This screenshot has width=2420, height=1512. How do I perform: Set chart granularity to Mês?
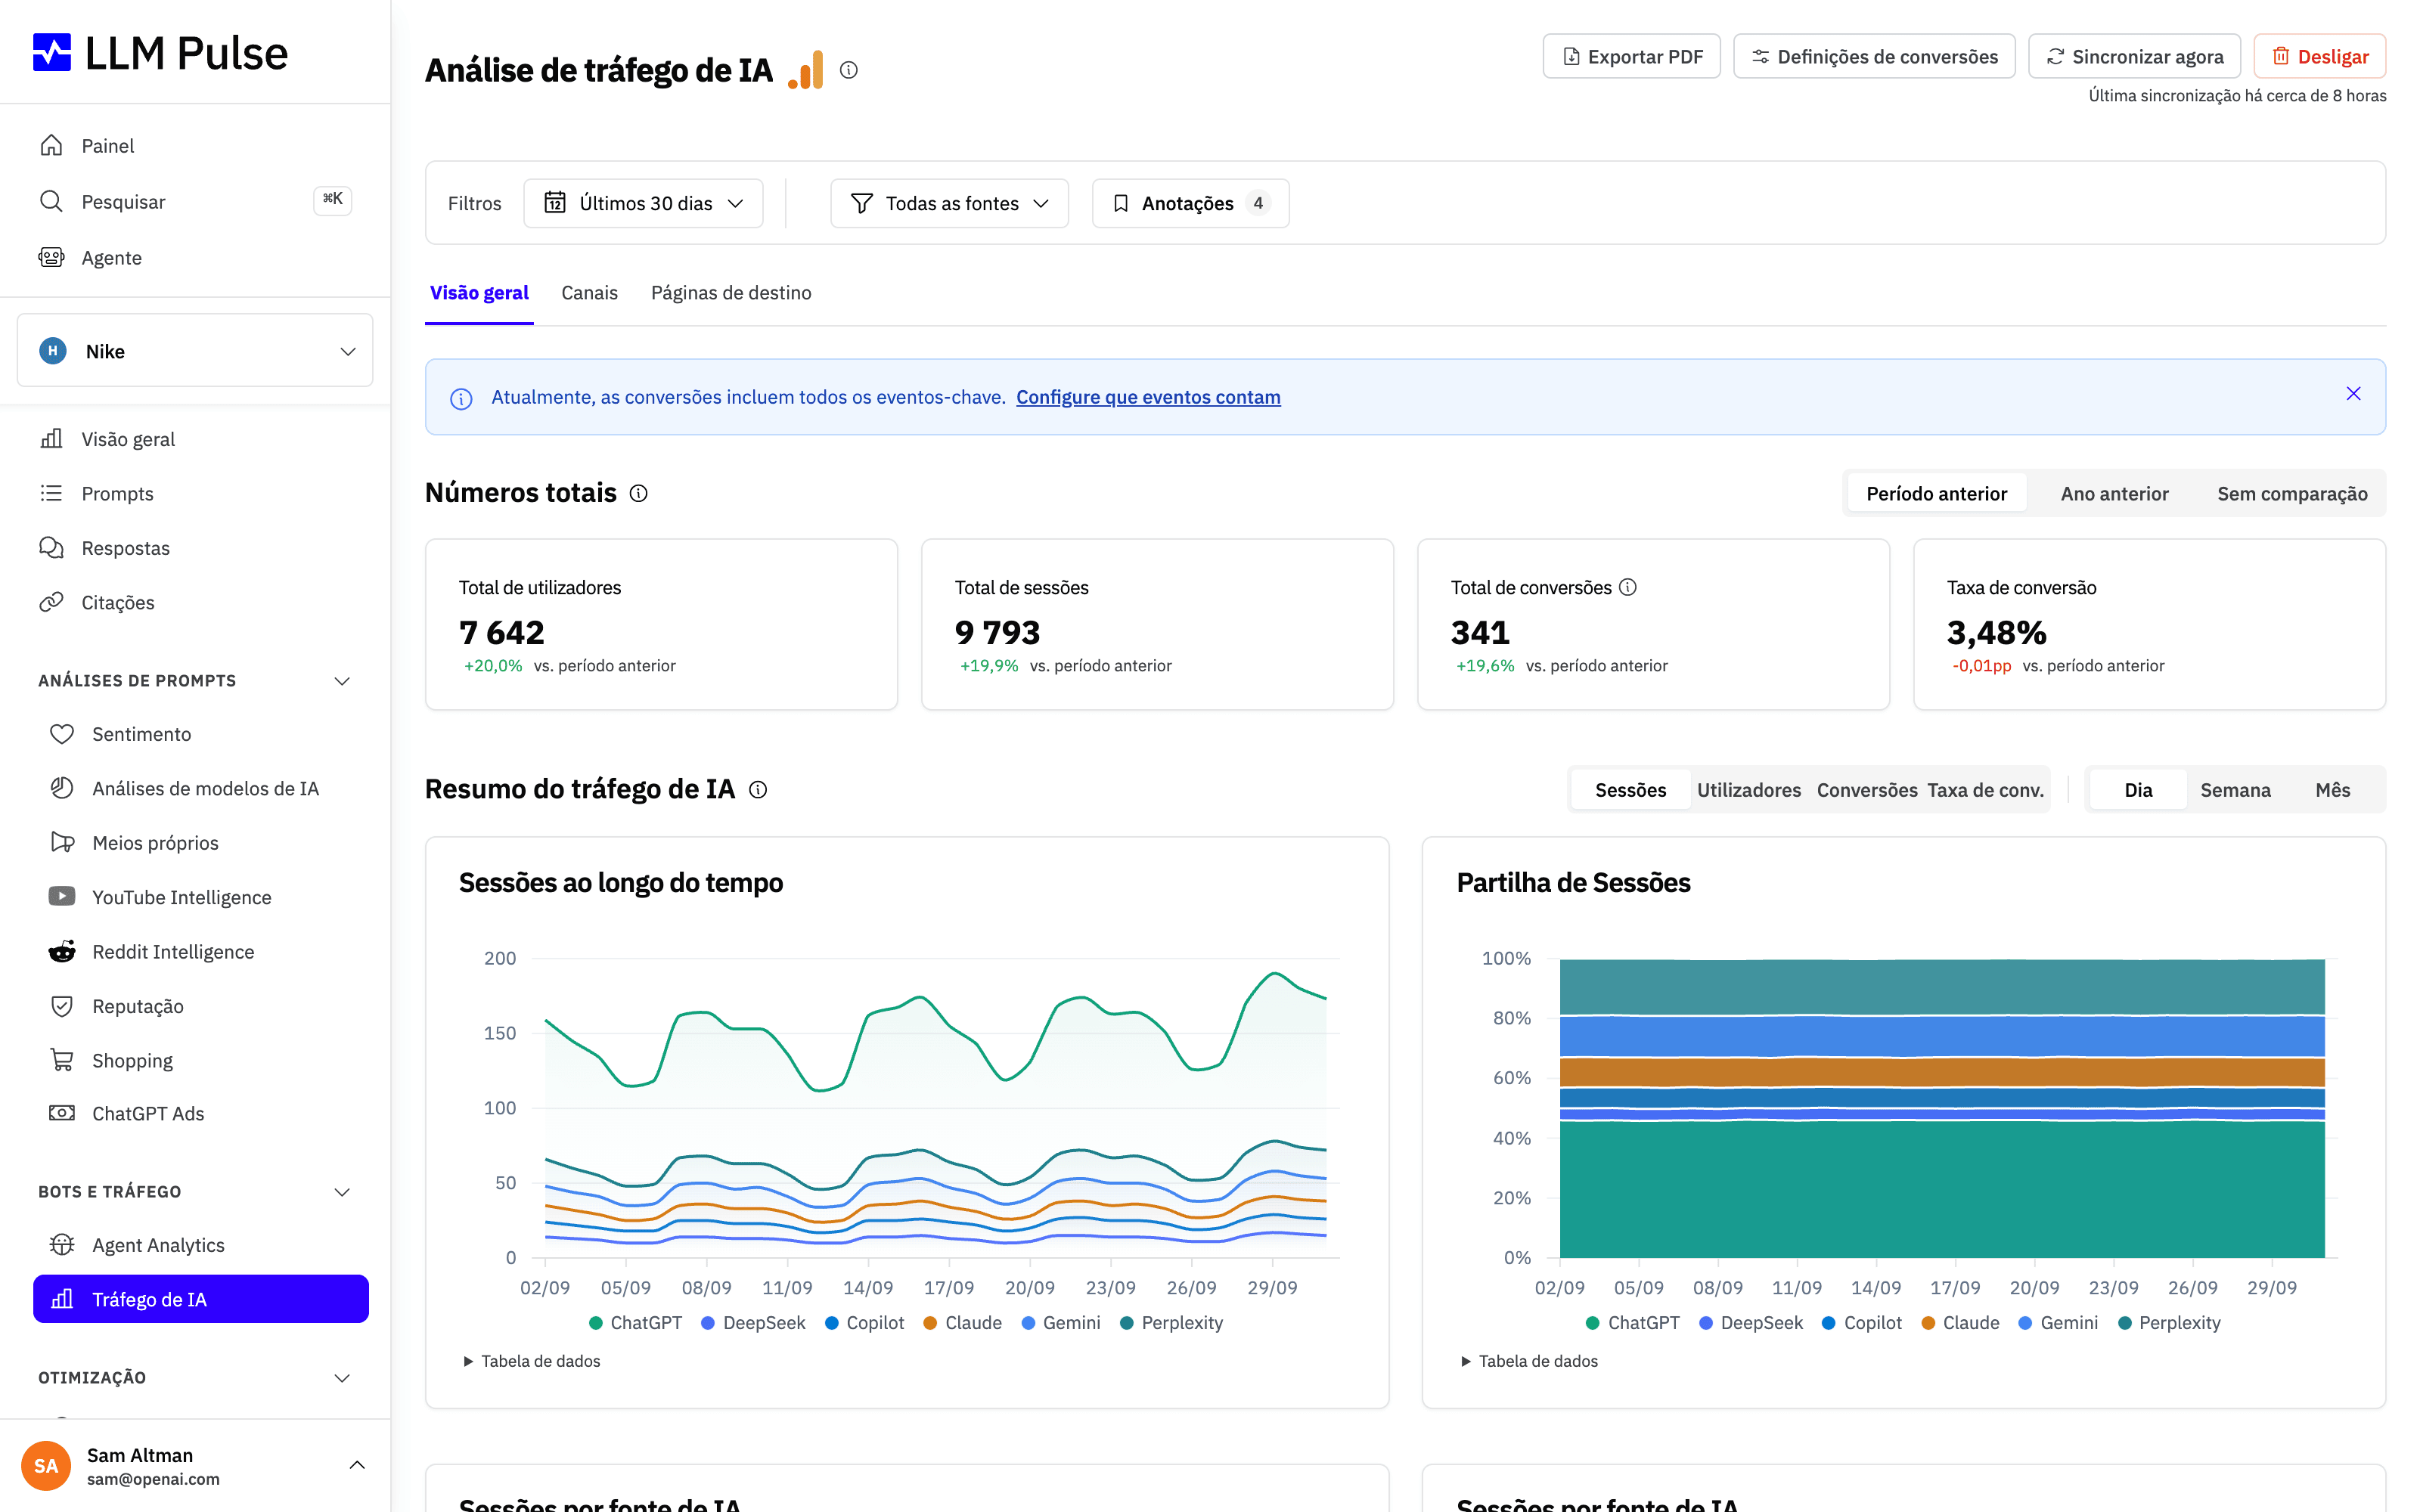pyautogui.click(x=2332, y=790)
